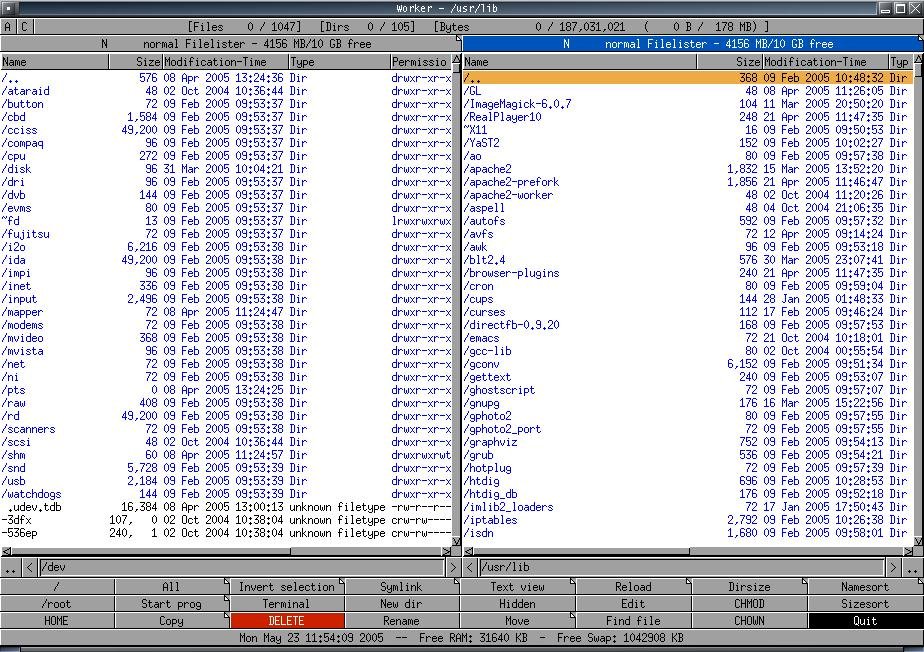Click left pane path history forward arrow
This screenshot has height=652, width=924.
coord(453,568)
